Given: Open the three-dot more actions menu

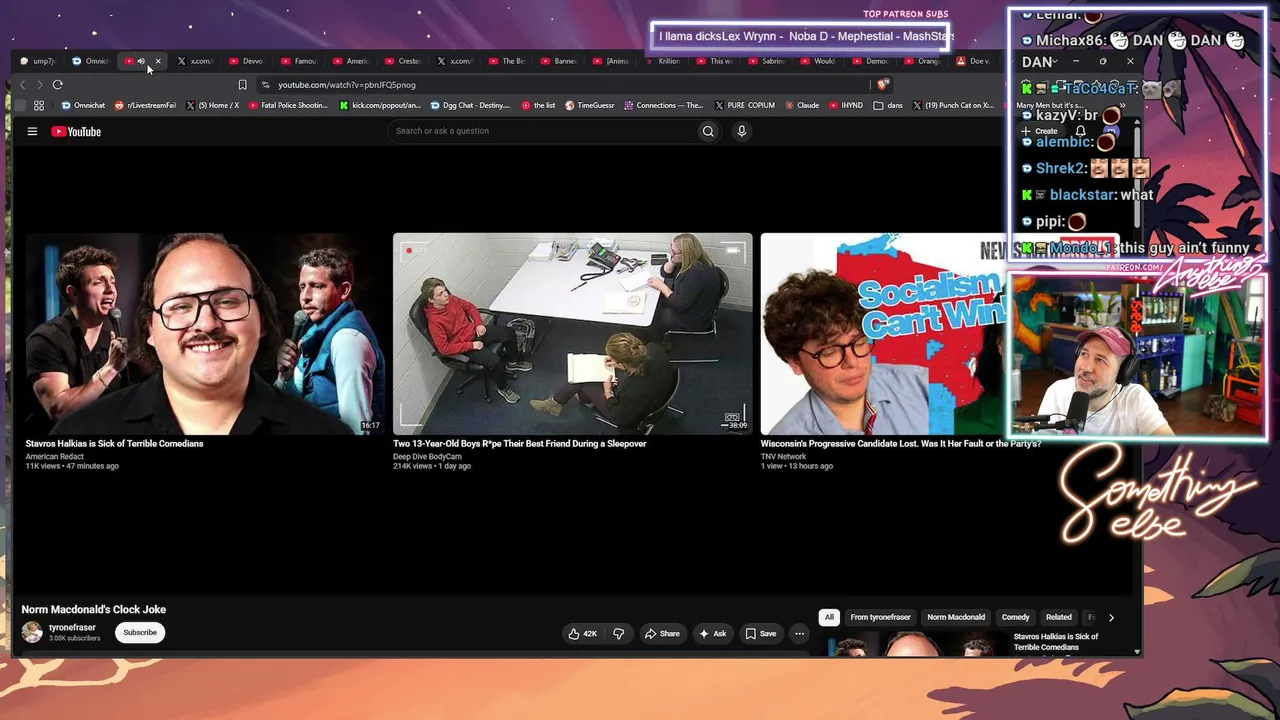Looking at the screenshot, I should point(799,633).
